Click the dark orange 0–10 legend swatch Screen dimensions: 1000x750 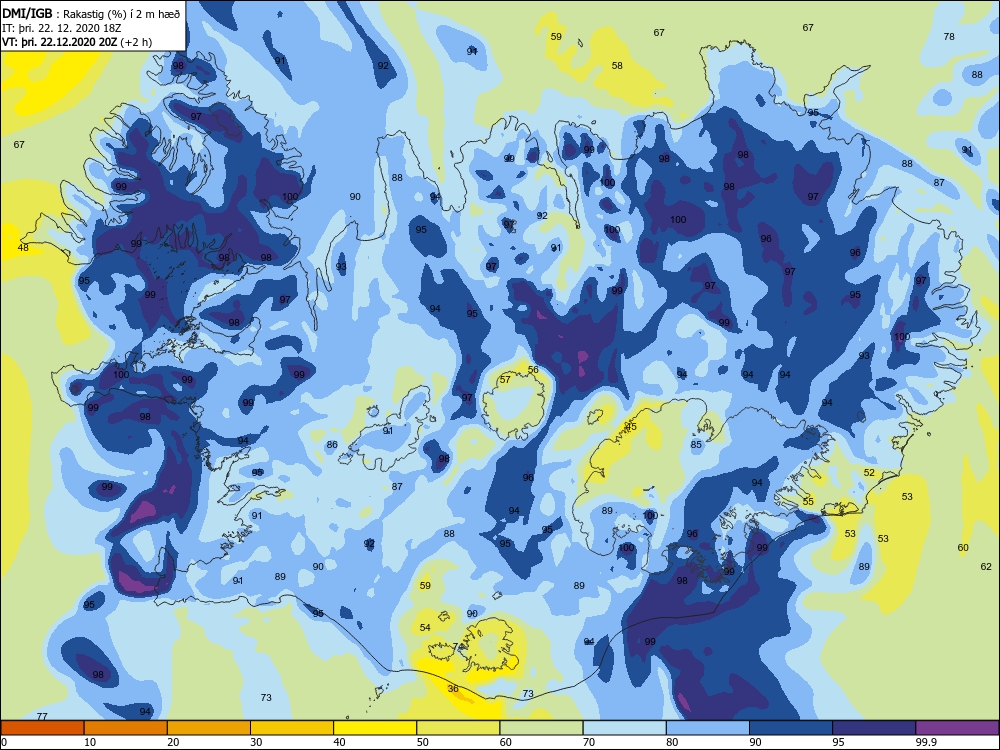(x=42, y=728)
